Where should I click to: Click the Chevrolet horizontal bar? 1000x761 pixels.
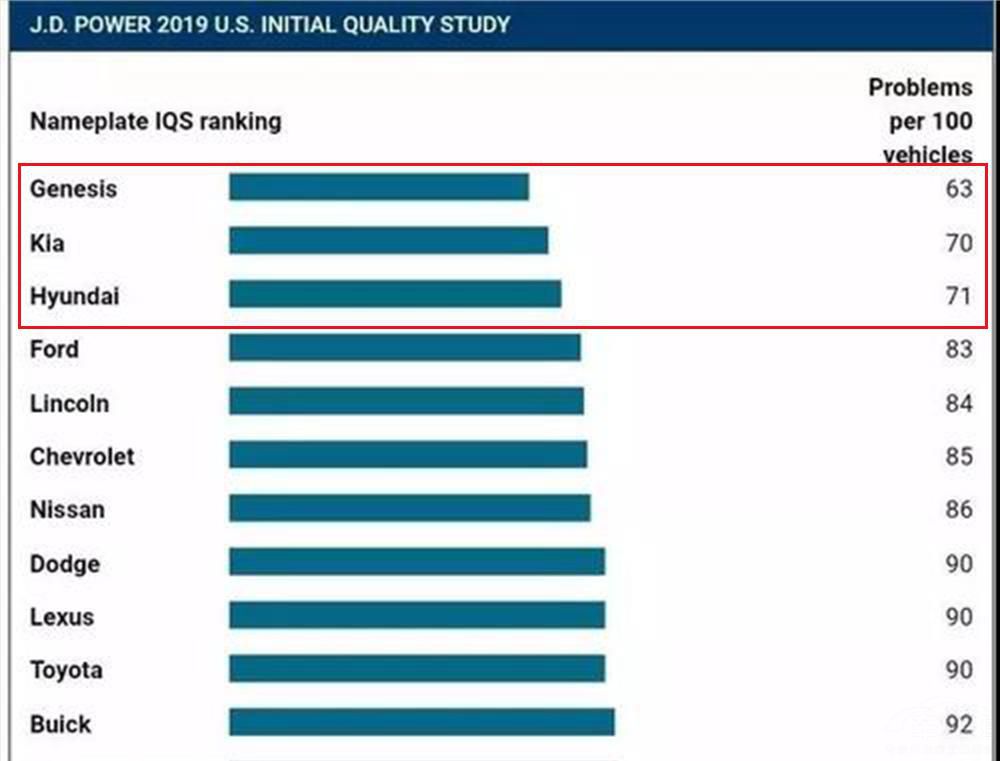click(407, 455)
